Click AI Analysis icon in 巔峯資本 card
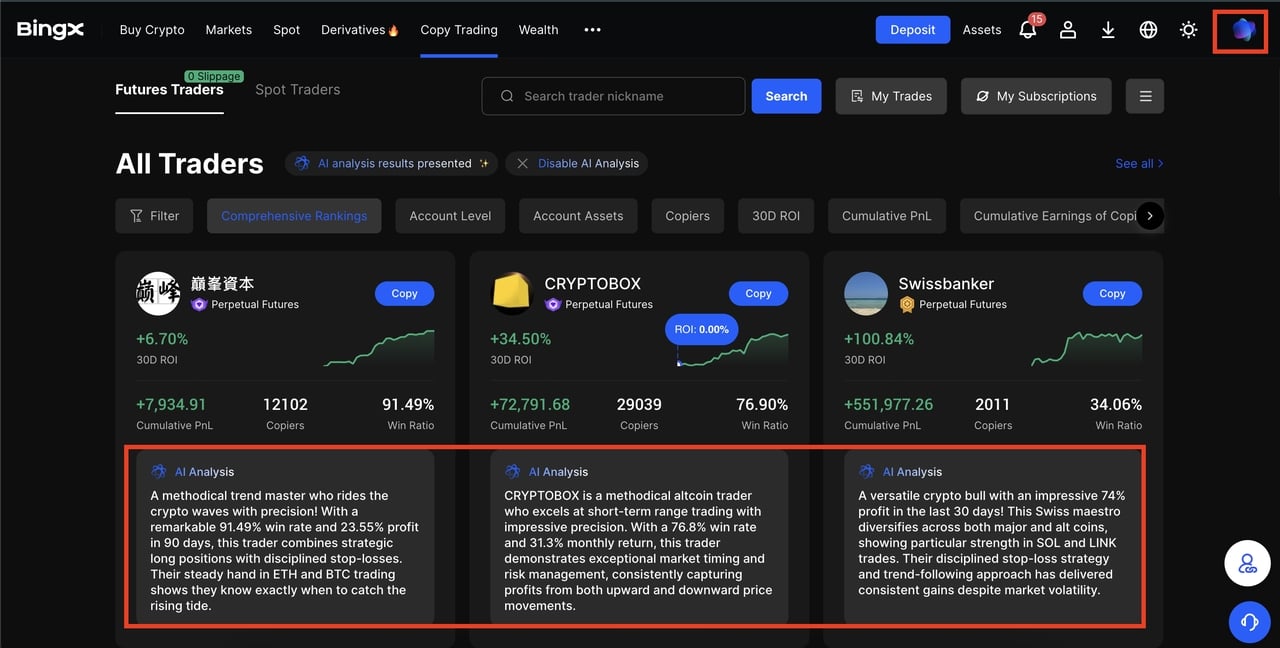 click(x=159, y=471)
